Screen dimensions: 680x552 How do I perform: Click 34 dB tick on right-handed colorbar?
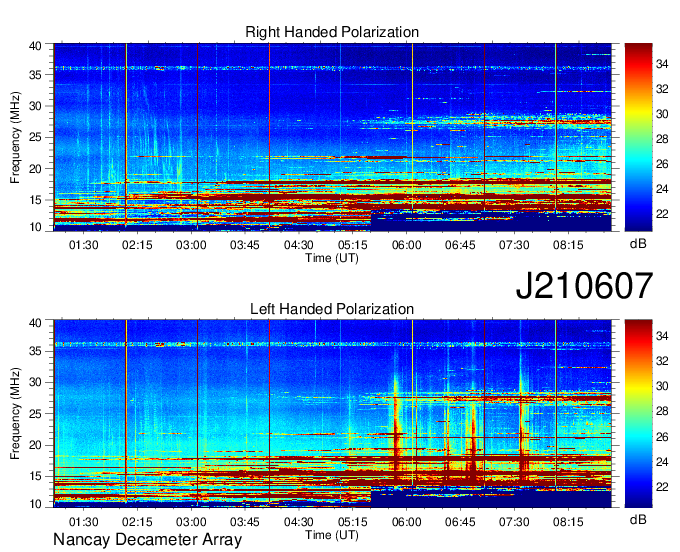(662, 64)
